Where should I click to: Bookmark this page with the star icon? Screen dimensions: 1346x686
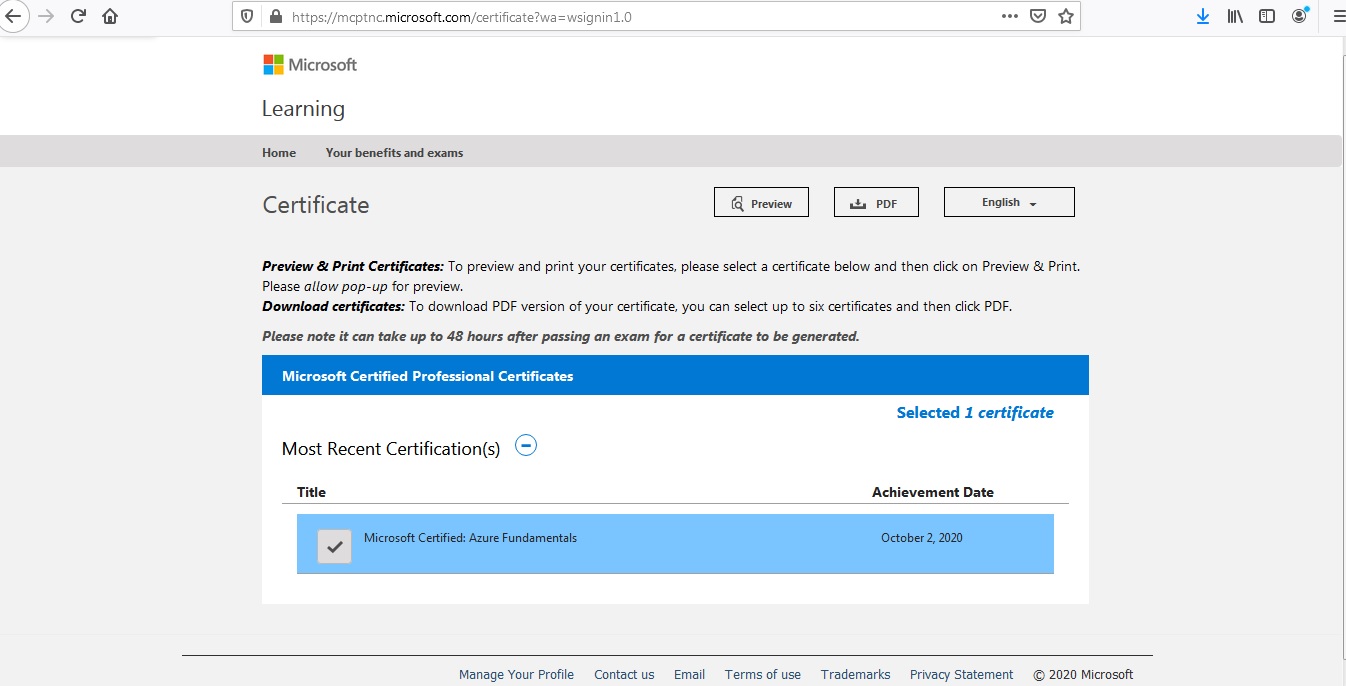(x=1066, y=15)
